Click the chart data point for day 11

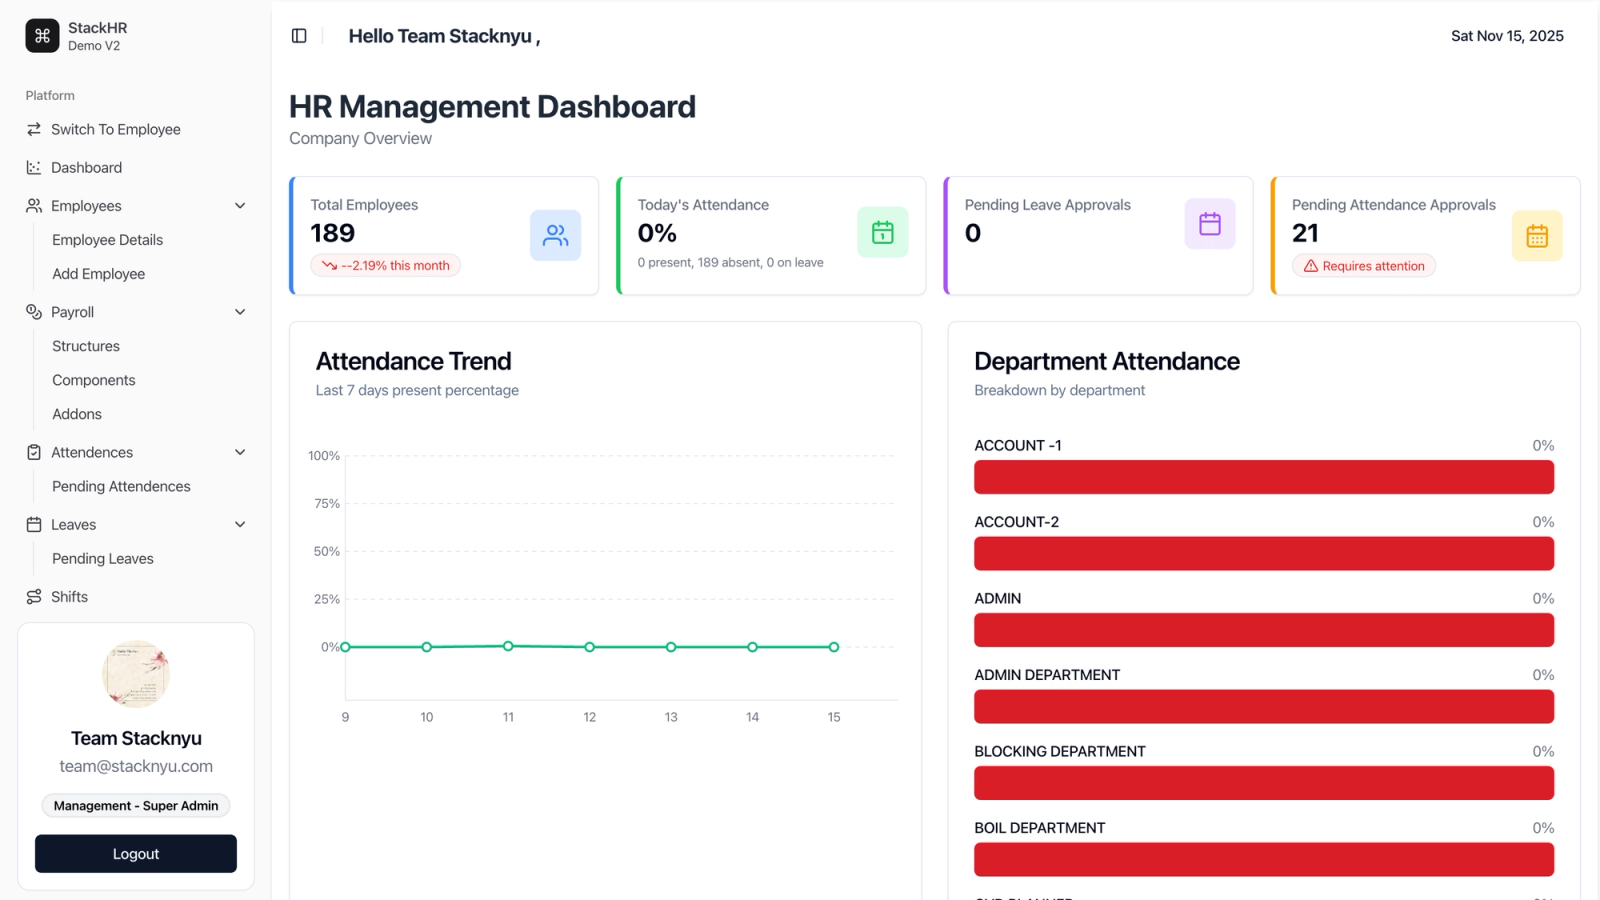click(x=508, y=646)
